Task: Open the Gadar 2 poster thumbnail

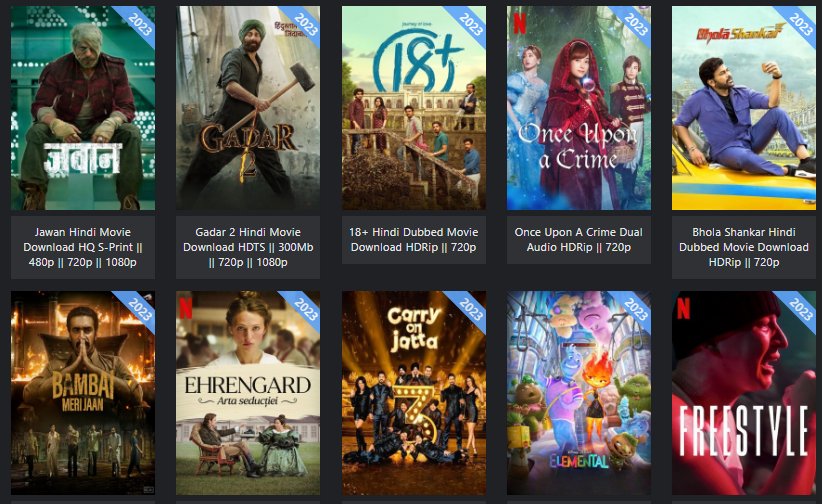Action: [248, 108]
